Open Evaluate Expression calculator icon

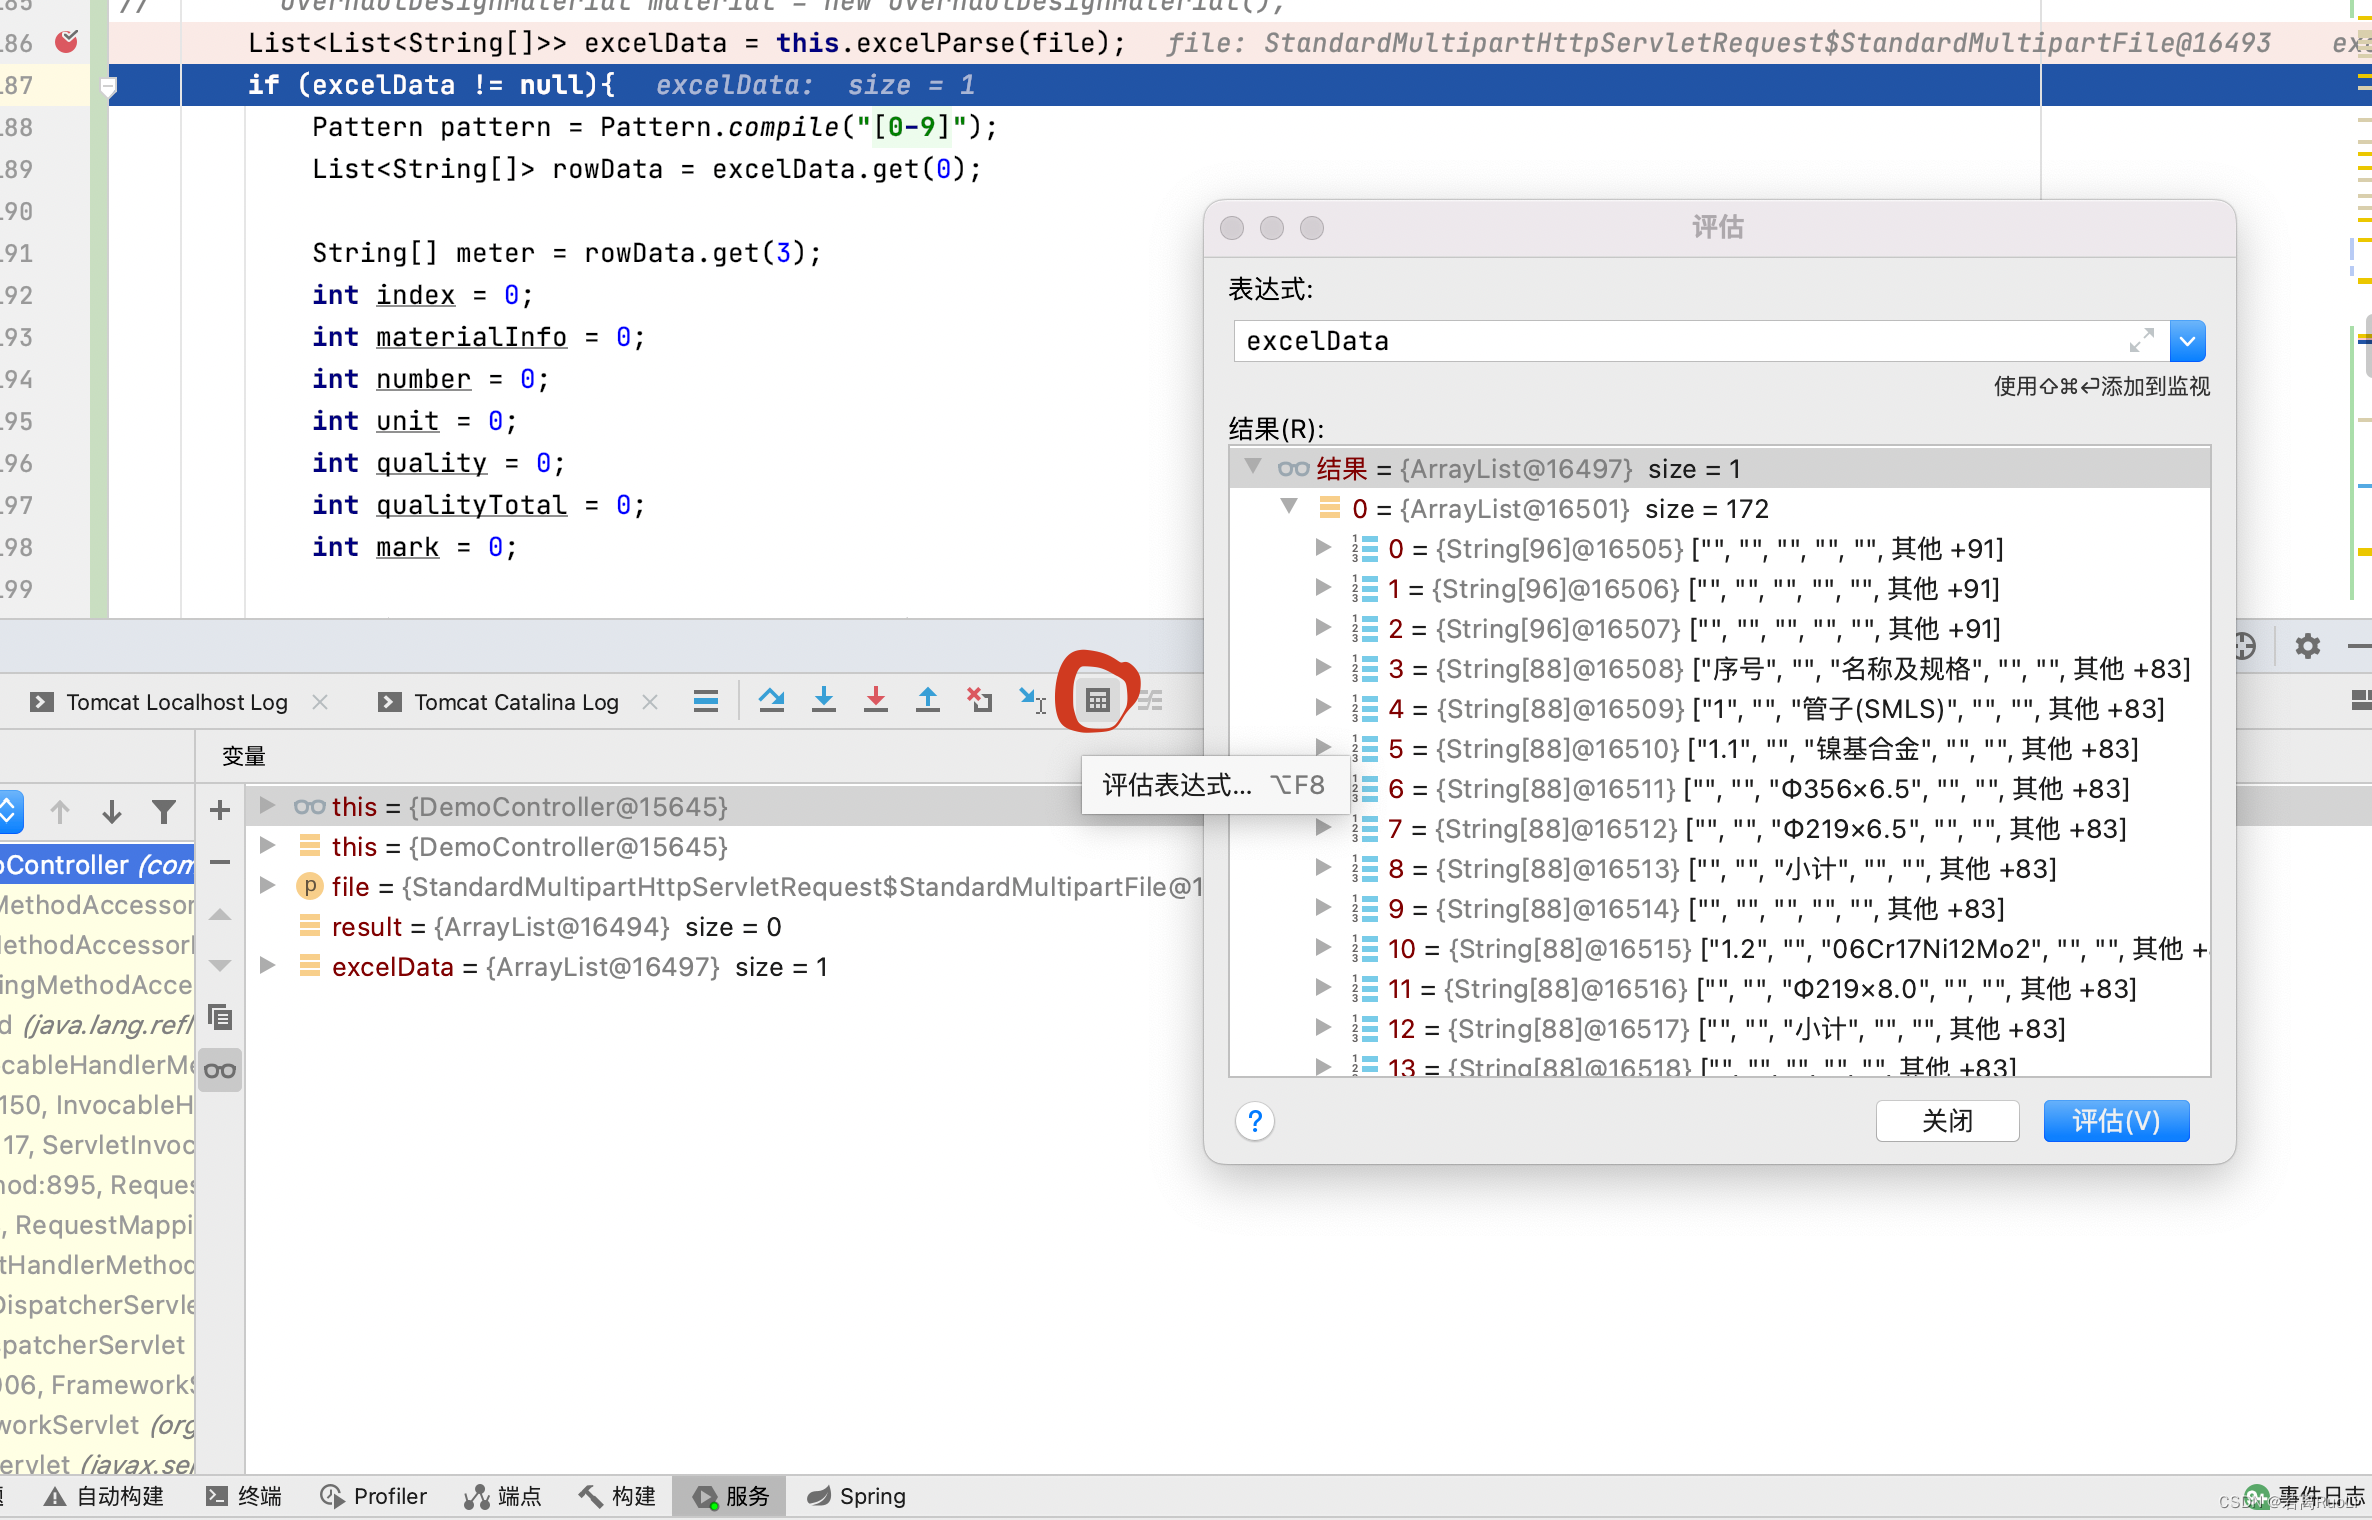pos(1097,701)
